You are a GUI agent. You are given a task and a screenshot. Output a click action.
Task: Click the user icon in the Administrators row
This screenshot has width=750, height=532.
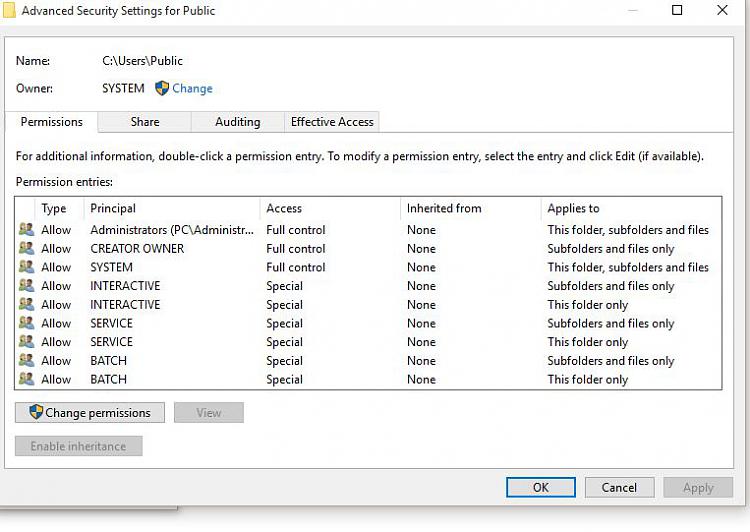[x=26, y=230]
